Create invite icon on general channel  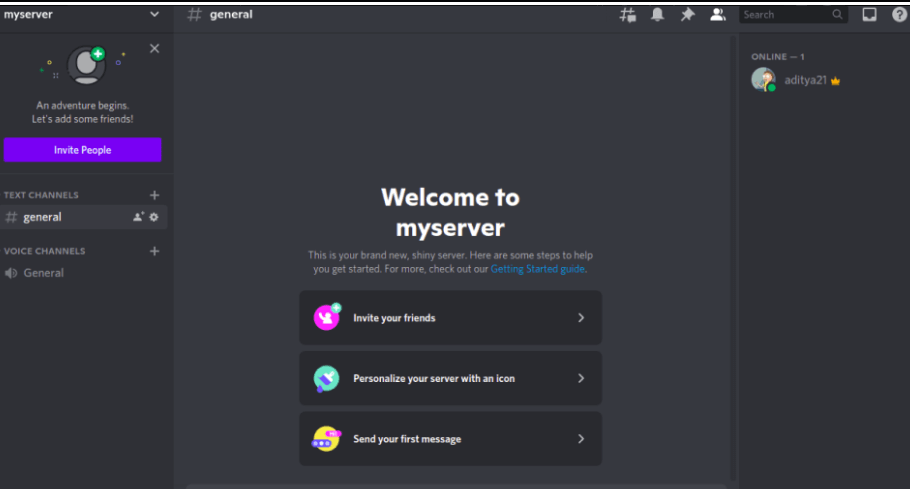tap(138, 217)
